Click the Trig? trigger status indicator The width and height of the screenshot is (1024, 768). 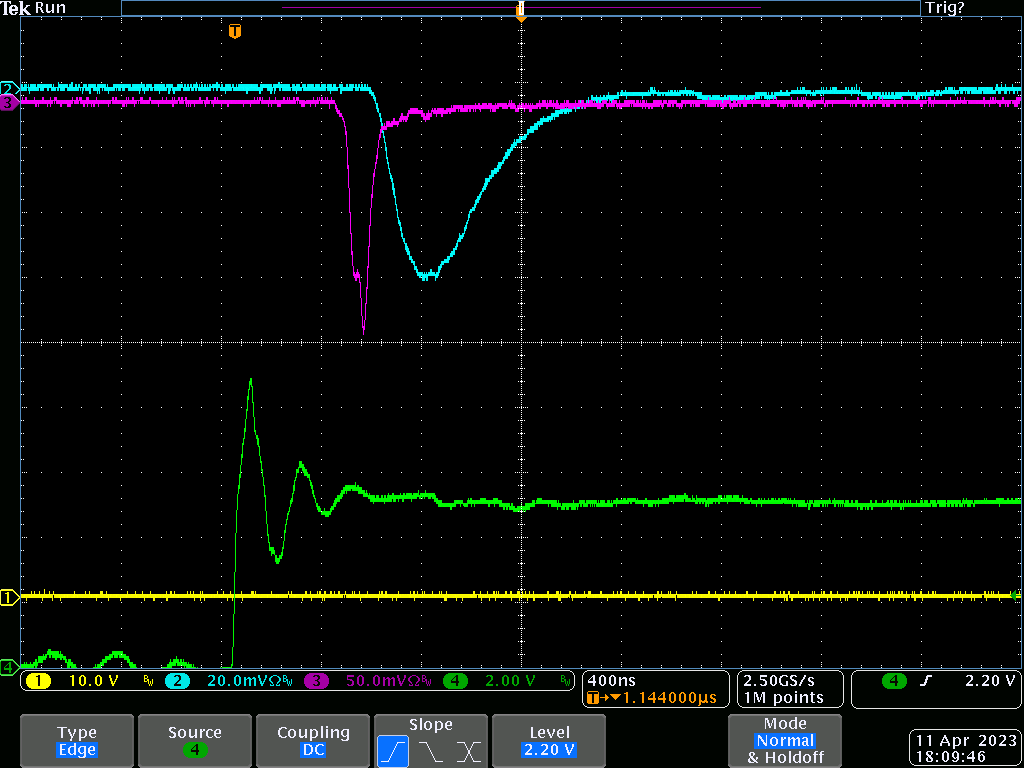point(944,8)
